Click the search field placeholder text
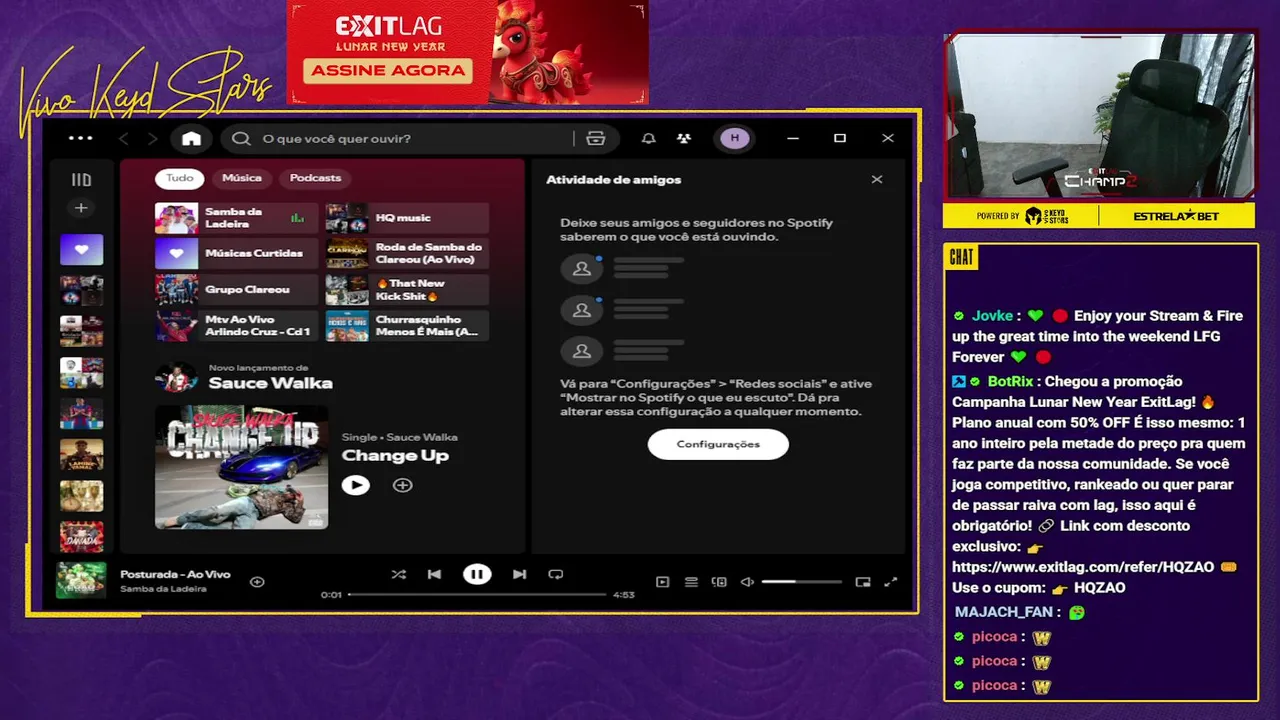 336,139
